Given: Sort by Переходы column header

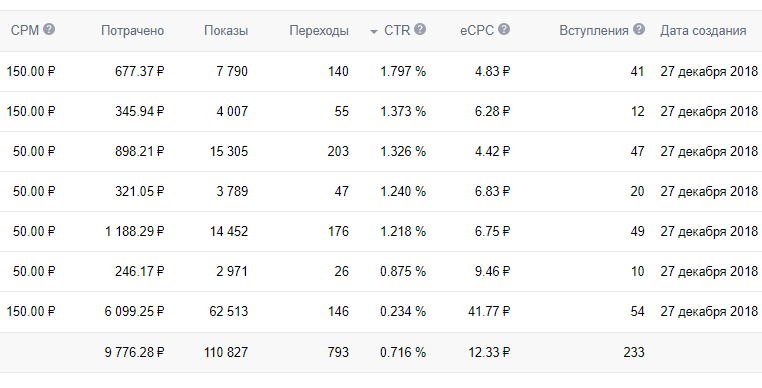Looking at the screenshot, I should tap(319, 31).
